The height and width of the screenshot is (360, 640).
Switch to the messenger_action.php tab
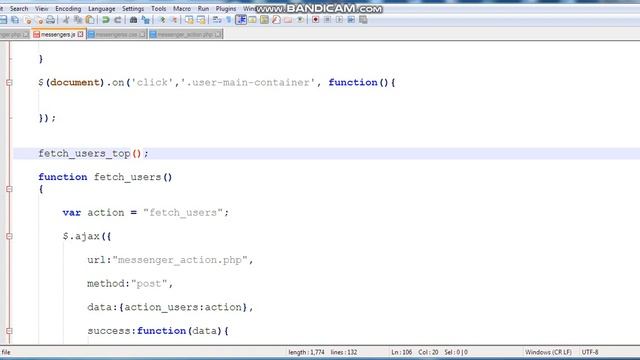click(185, 35)
